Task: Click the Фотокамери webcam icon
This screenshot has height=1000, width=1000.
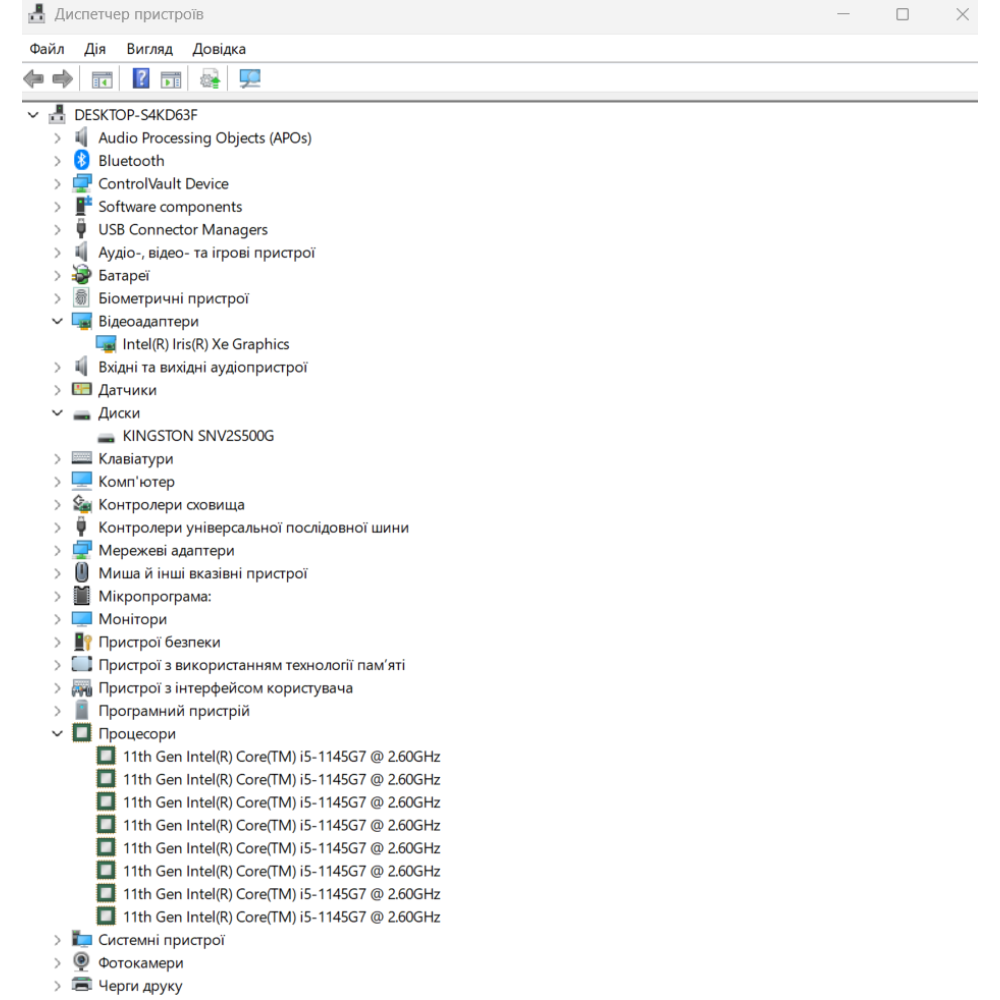Action: point(82,963)
